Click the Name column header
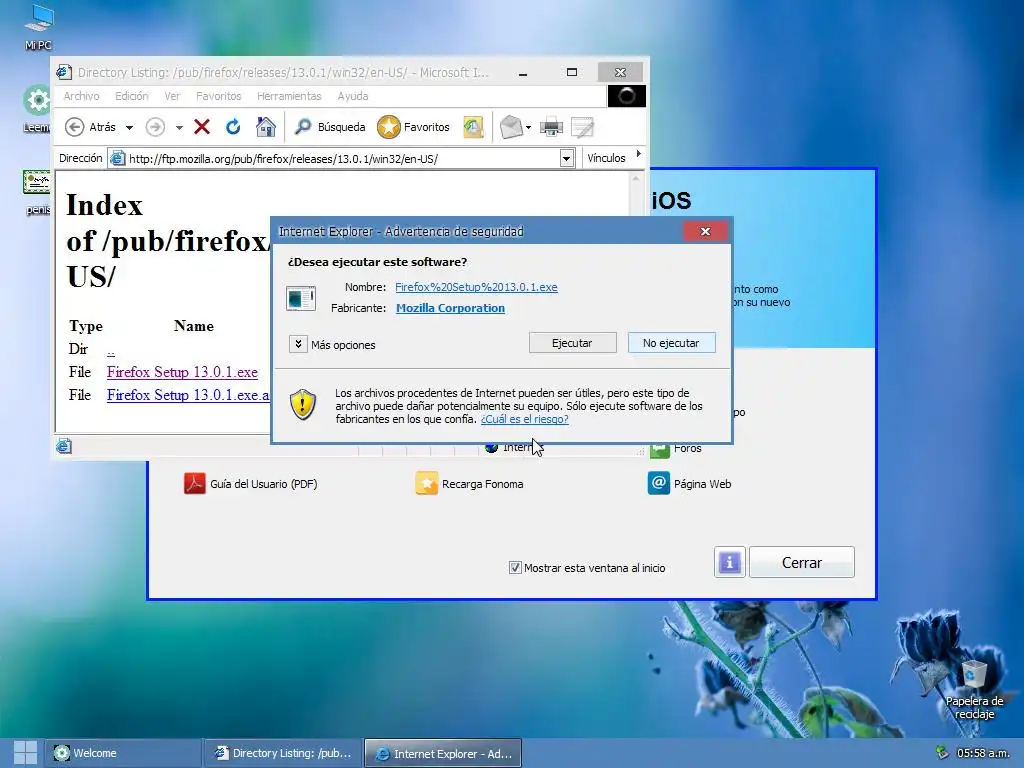 (x=194, y=326)
